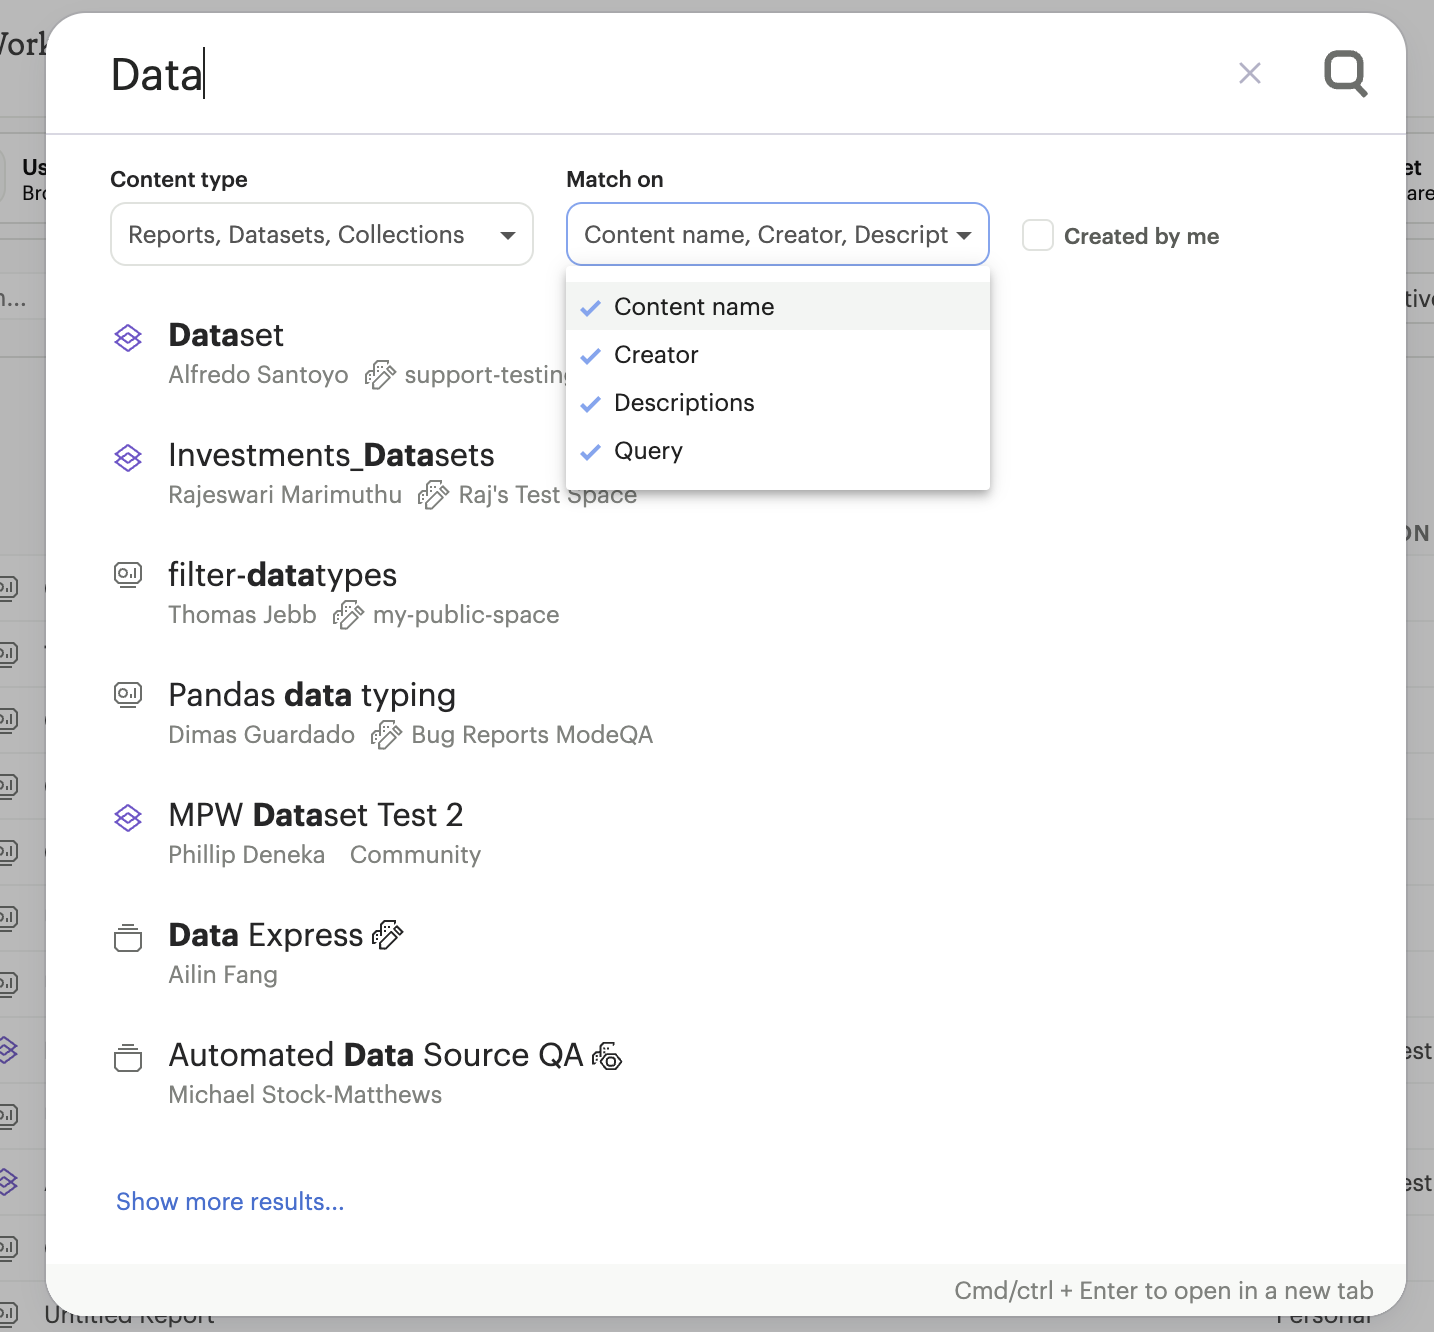This screenshot has width=1434, height=1332.
Task: Open the "Investments_Datasets" search result
Action: coord(331,455)
